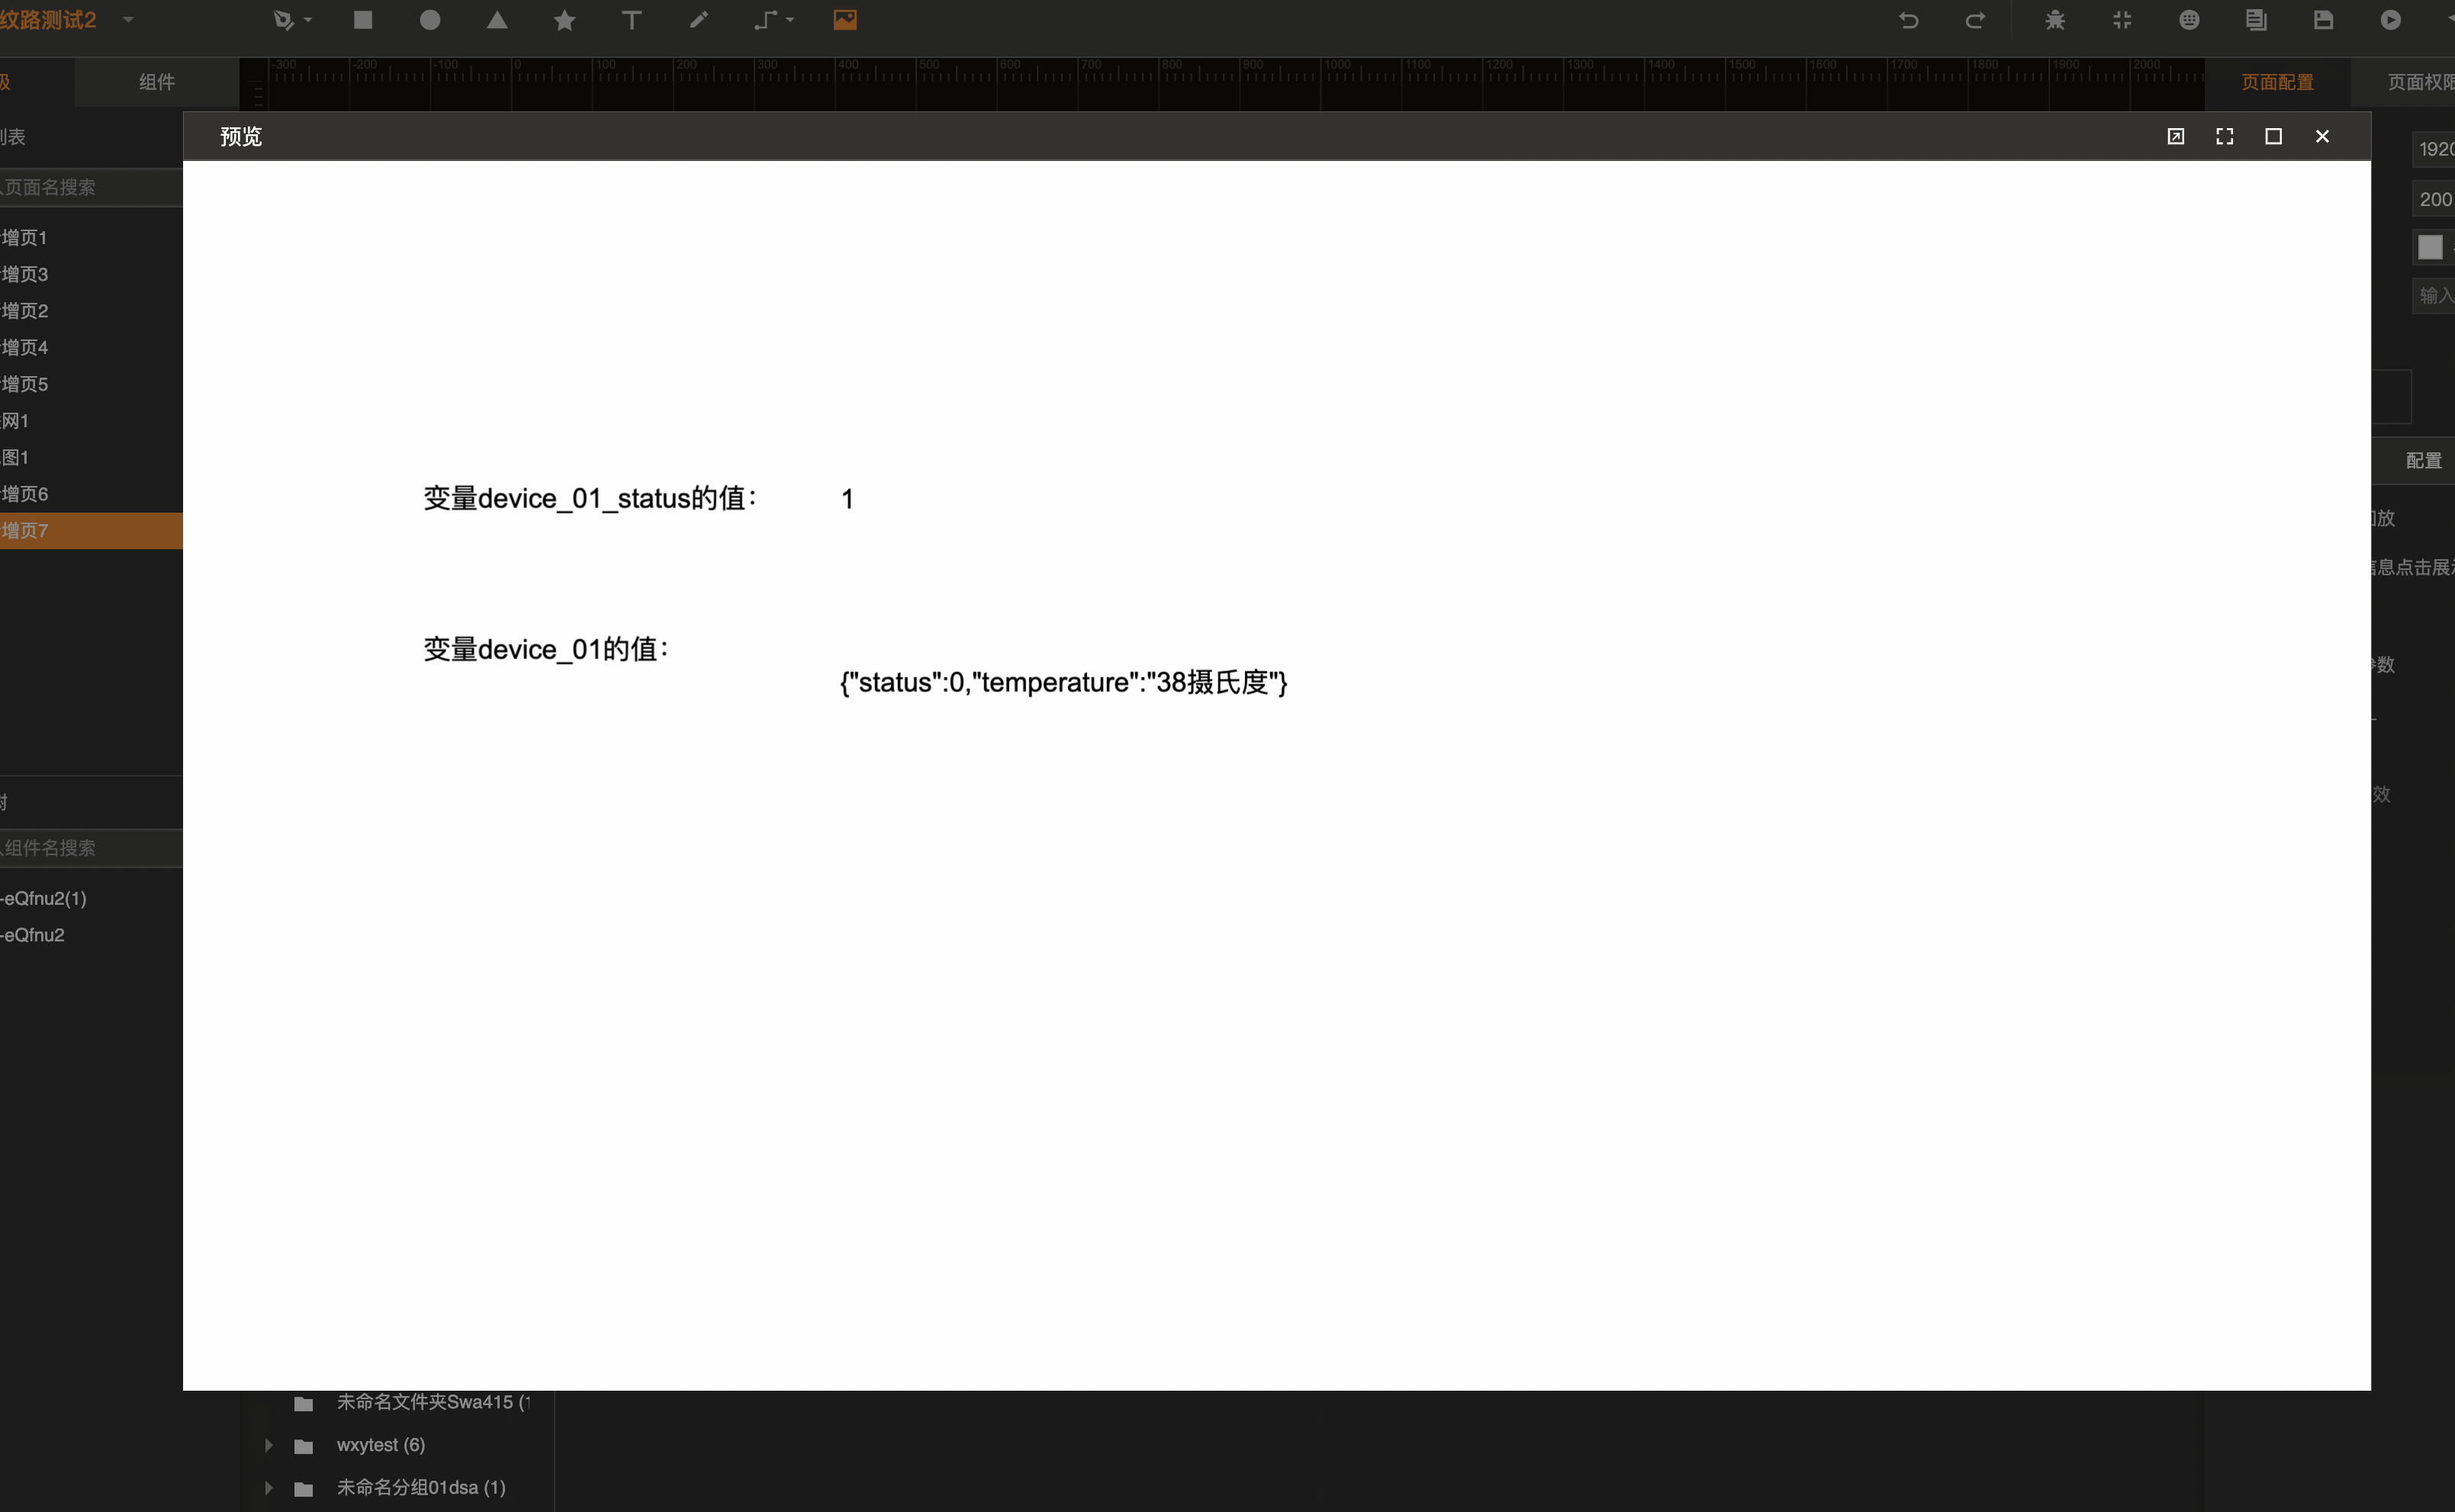The width and height of the screenshot is (2455, 1512).
Task: Open the project name dropdown arrow
Action: 128,20
